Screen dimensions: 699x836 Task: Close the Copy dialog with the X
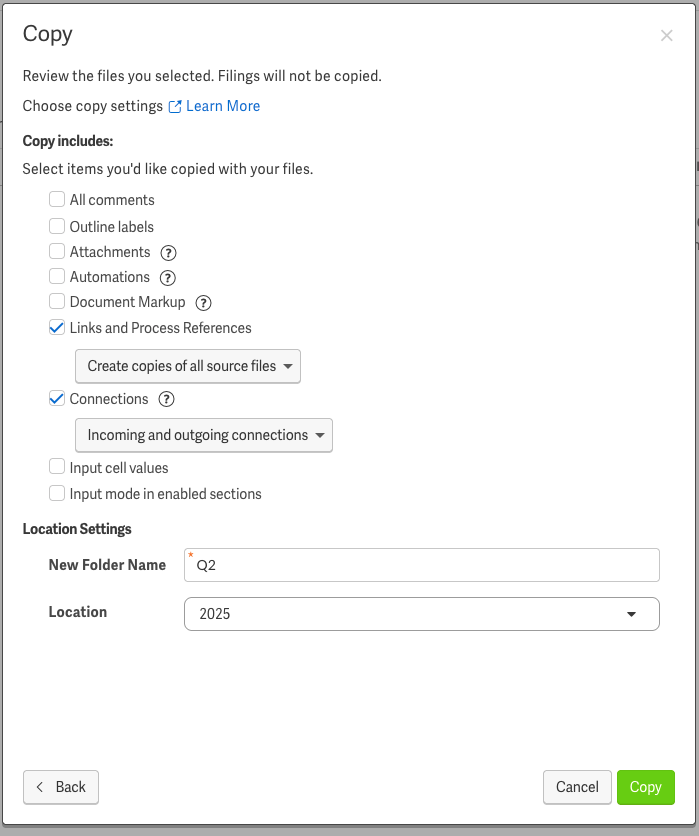click(x=666, y=36)
